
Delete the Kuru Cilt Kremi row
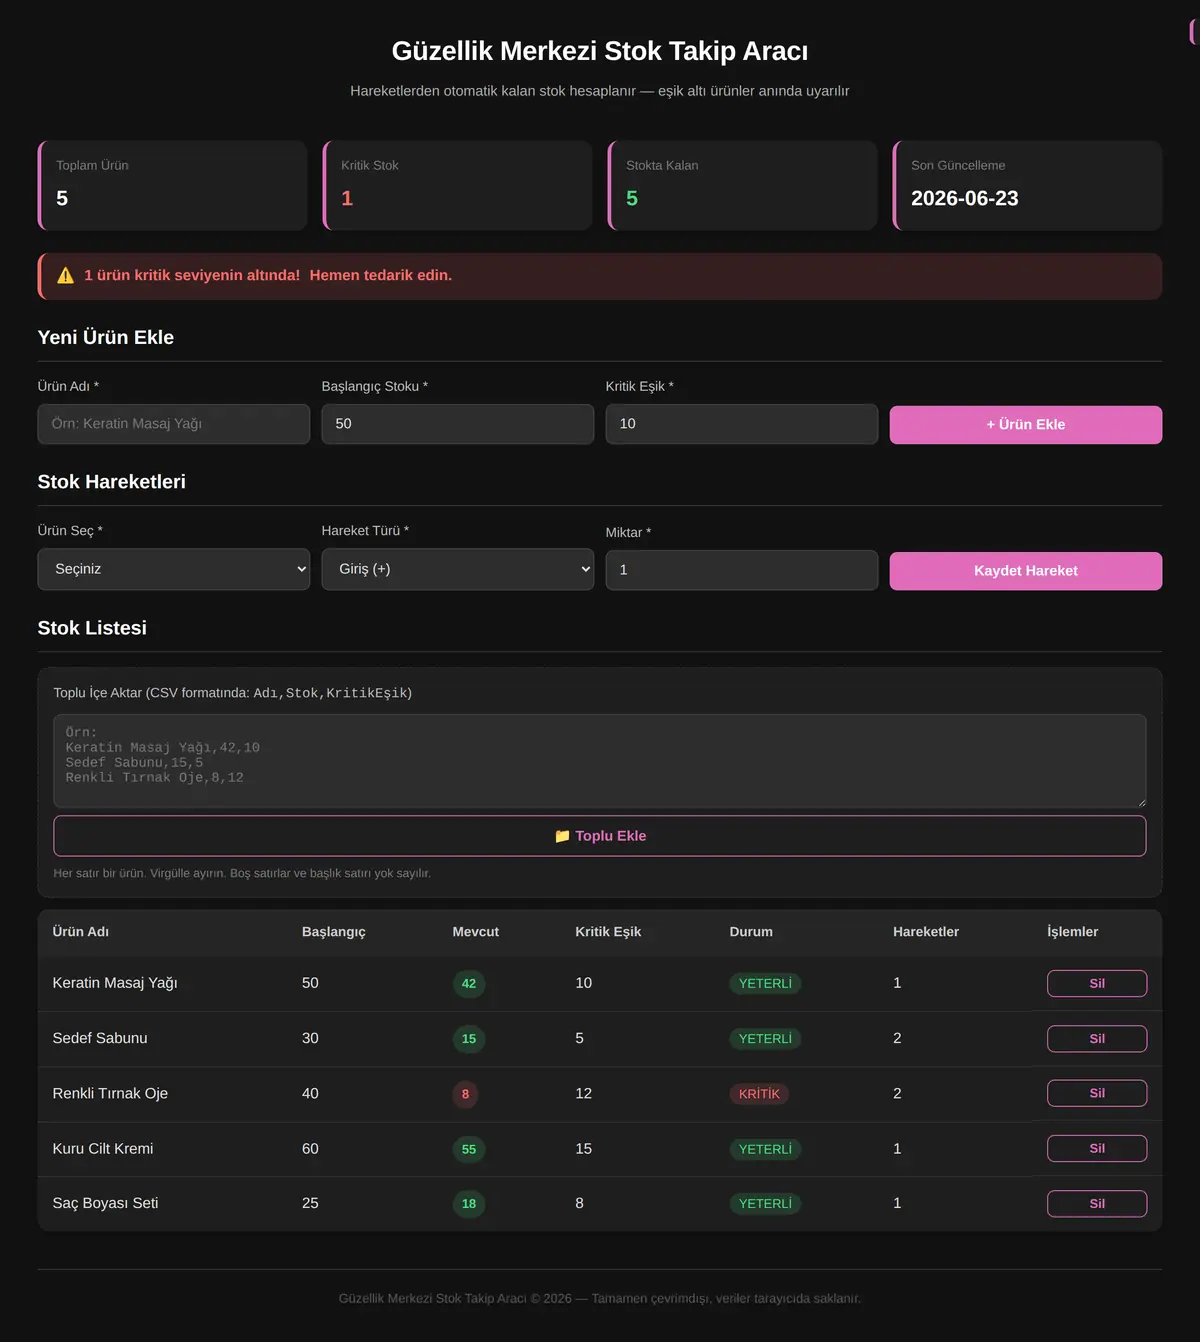(1097, 1149)
